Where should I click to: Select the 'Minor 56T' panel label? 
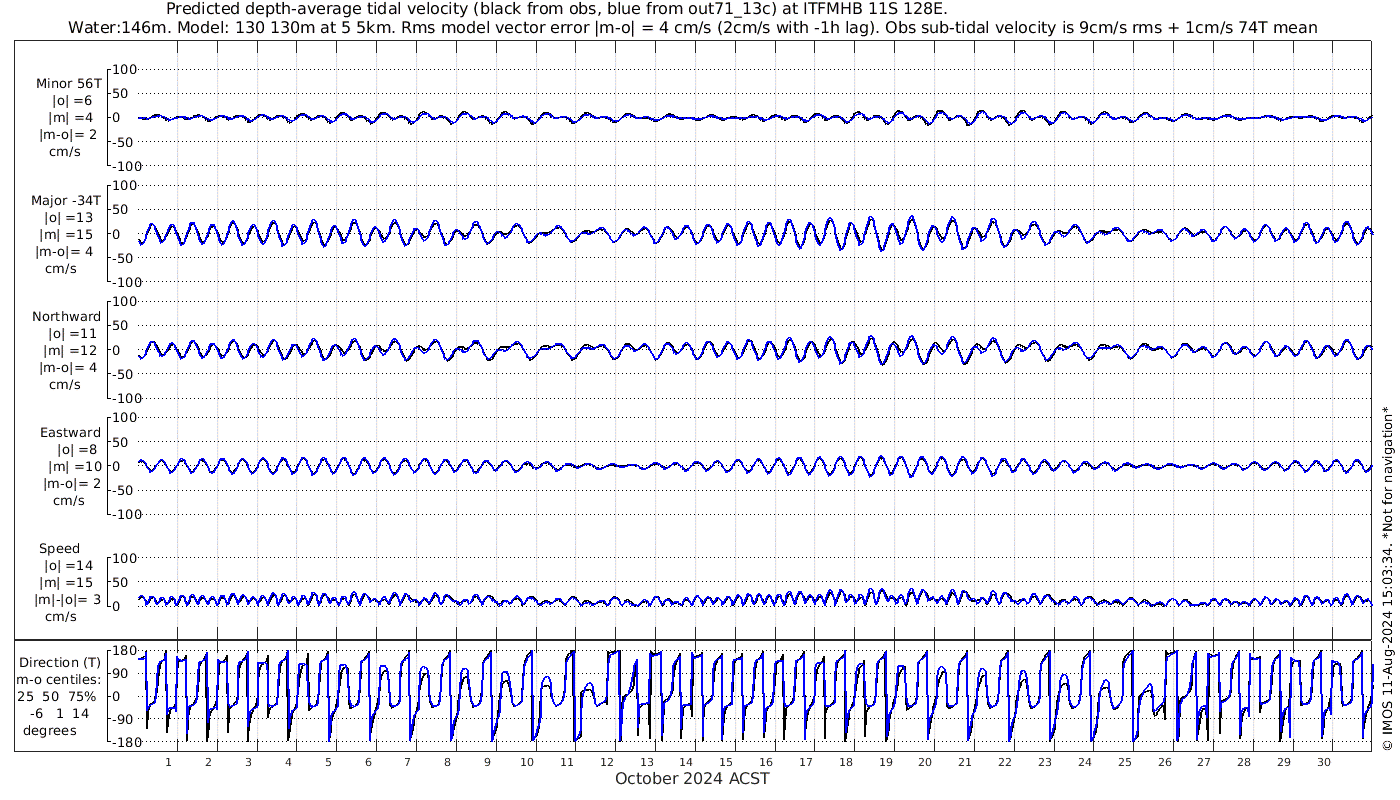click(68, 84)
